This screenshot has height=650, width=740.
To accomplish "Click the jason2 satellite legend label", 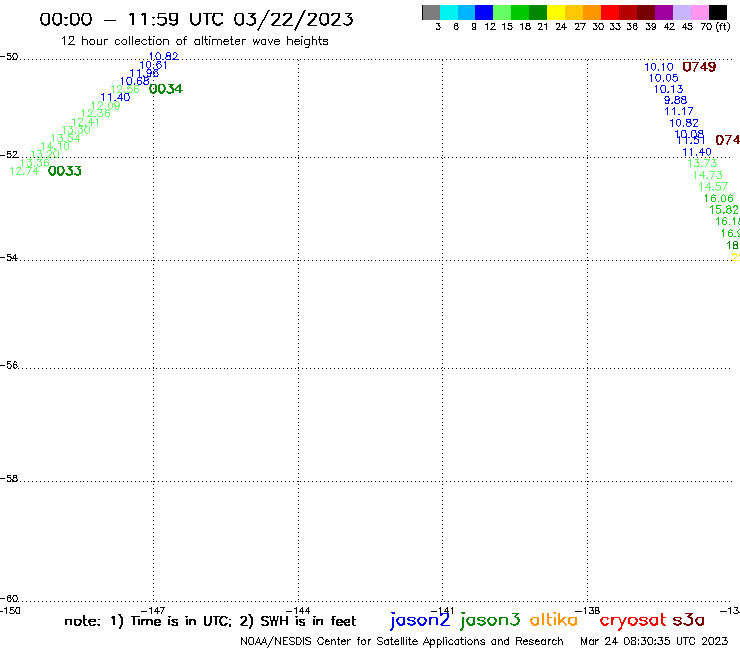I will pos(420,620).
